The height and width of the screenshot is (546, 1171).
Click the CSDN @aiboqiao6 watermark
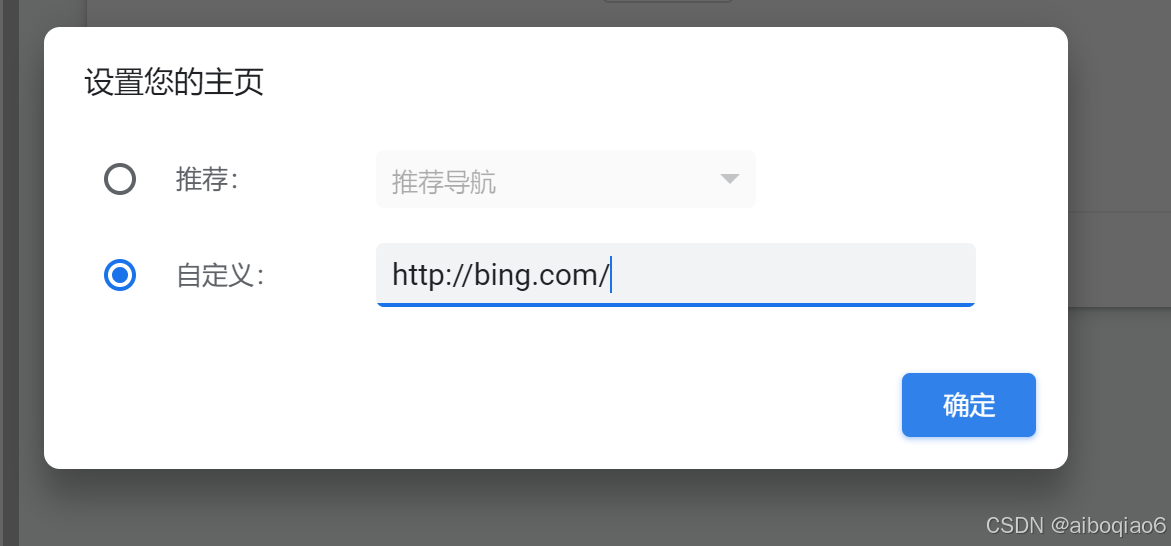coord(1075,525)
